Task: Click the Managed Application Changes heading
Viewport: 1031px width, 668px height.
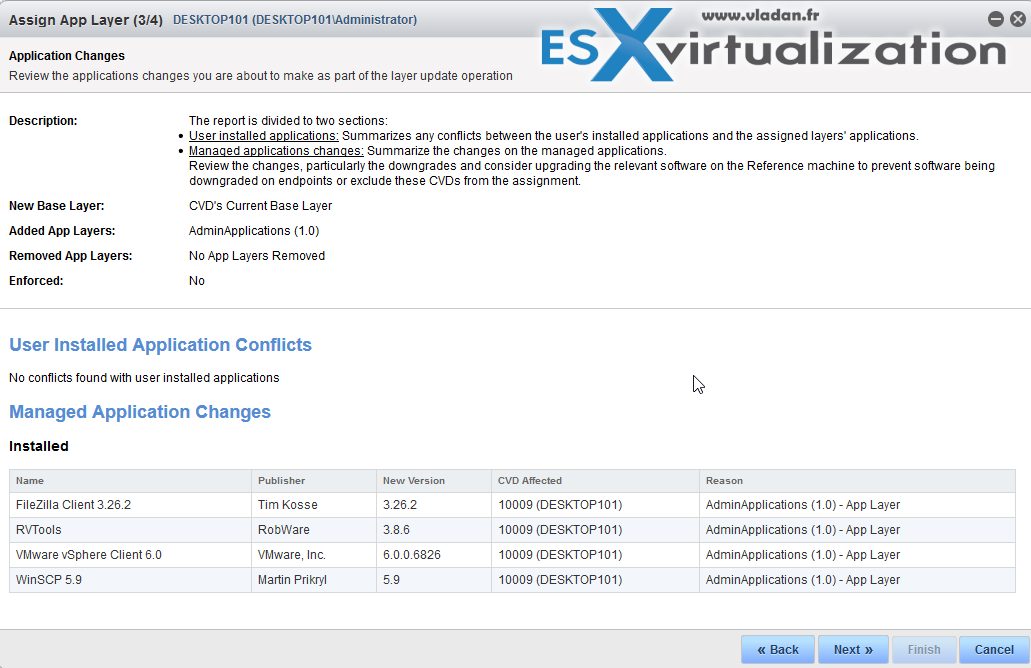Action: click(x=140, y=412)
